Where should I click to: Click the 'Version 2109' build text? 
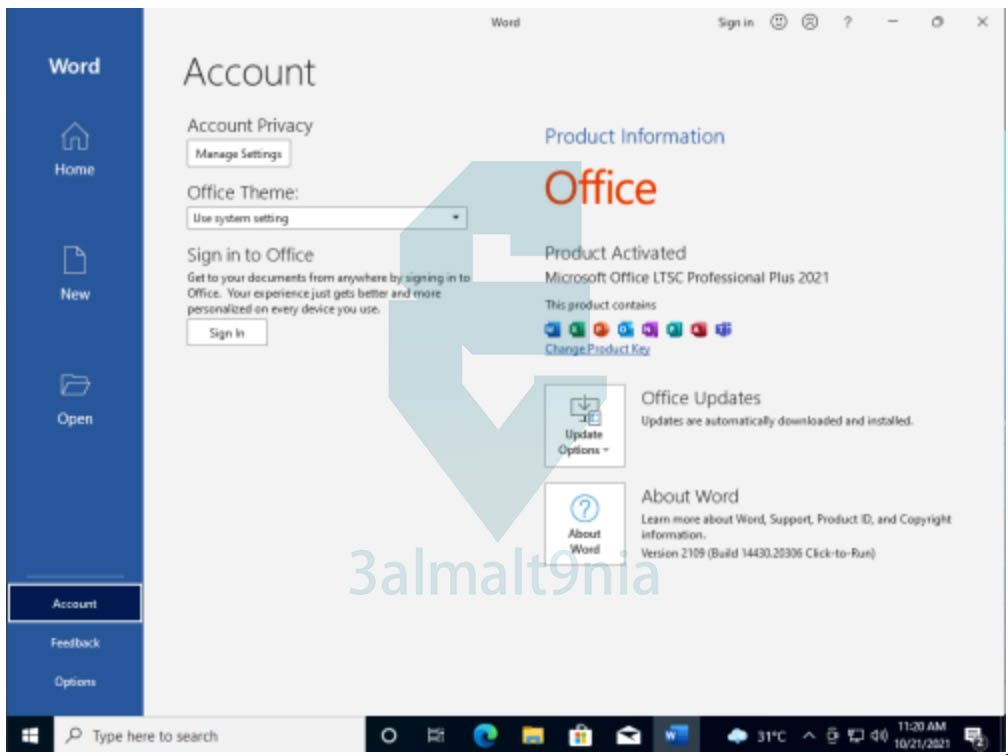click(758, 553)
